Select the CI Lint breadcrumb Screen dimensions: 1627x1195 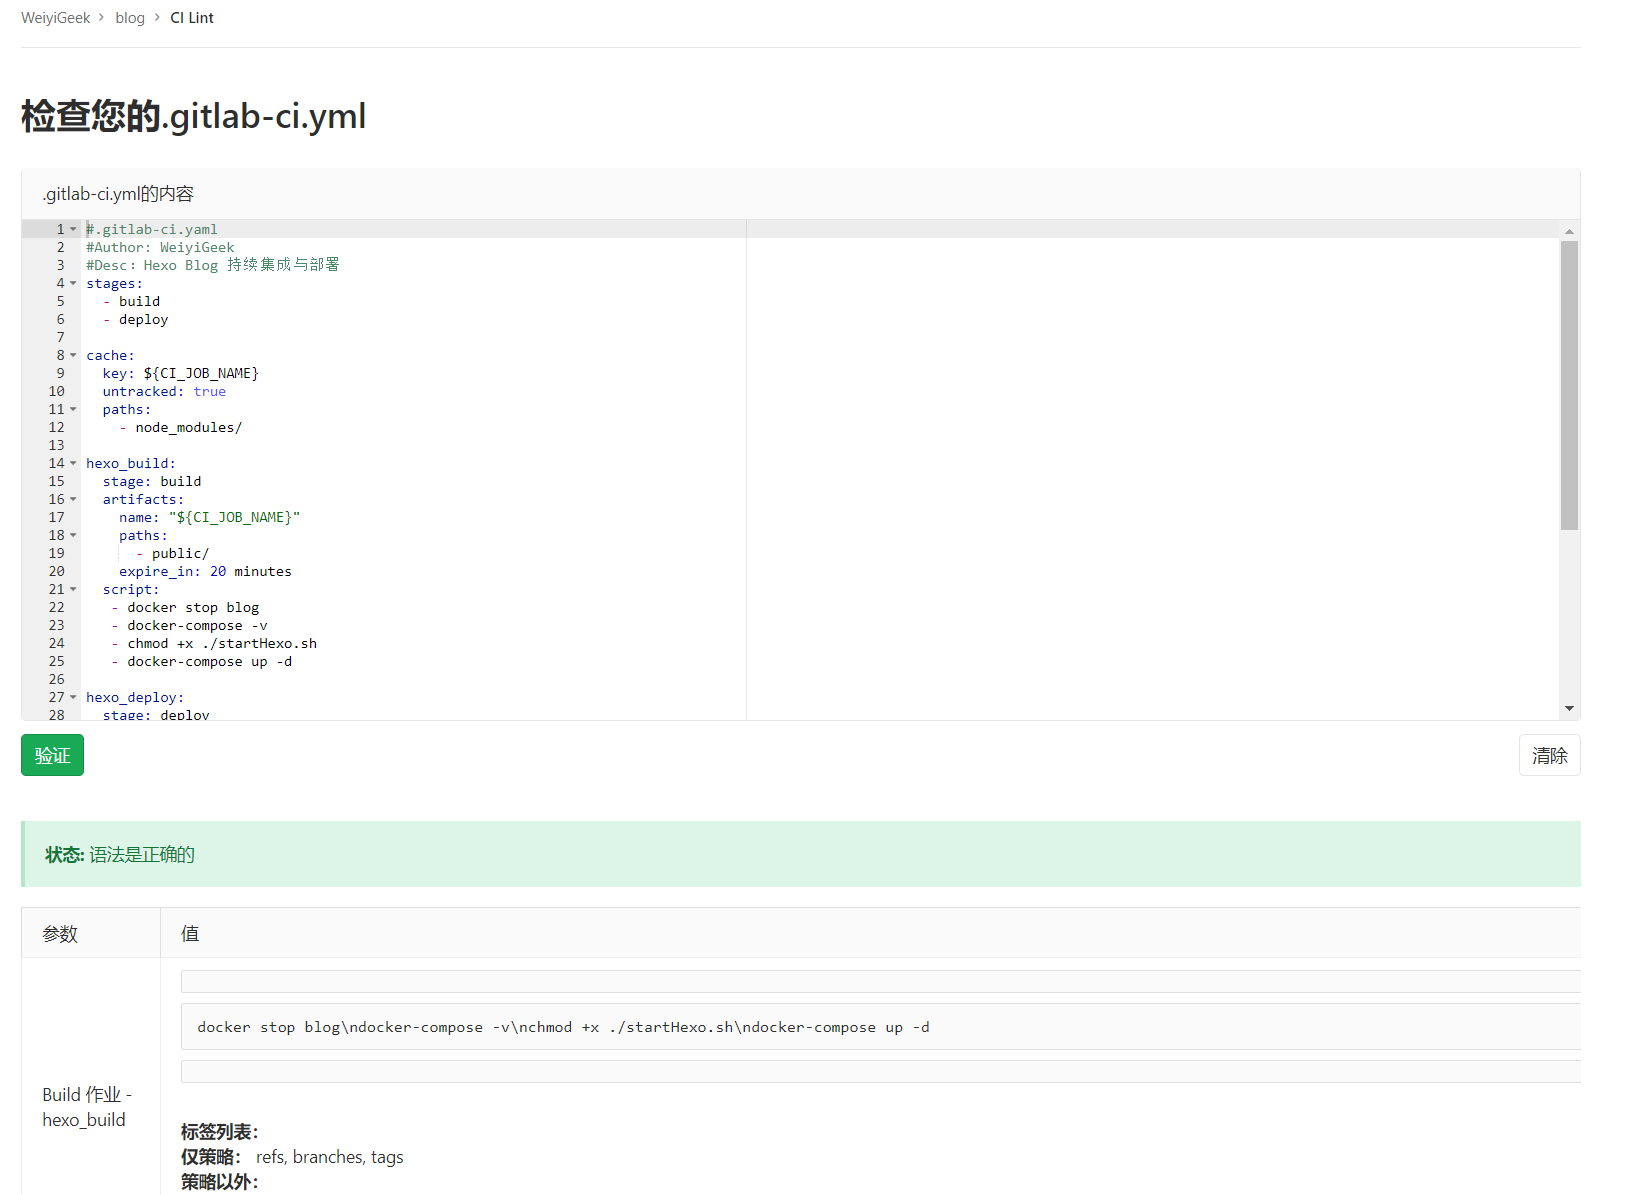click(192, 18)
